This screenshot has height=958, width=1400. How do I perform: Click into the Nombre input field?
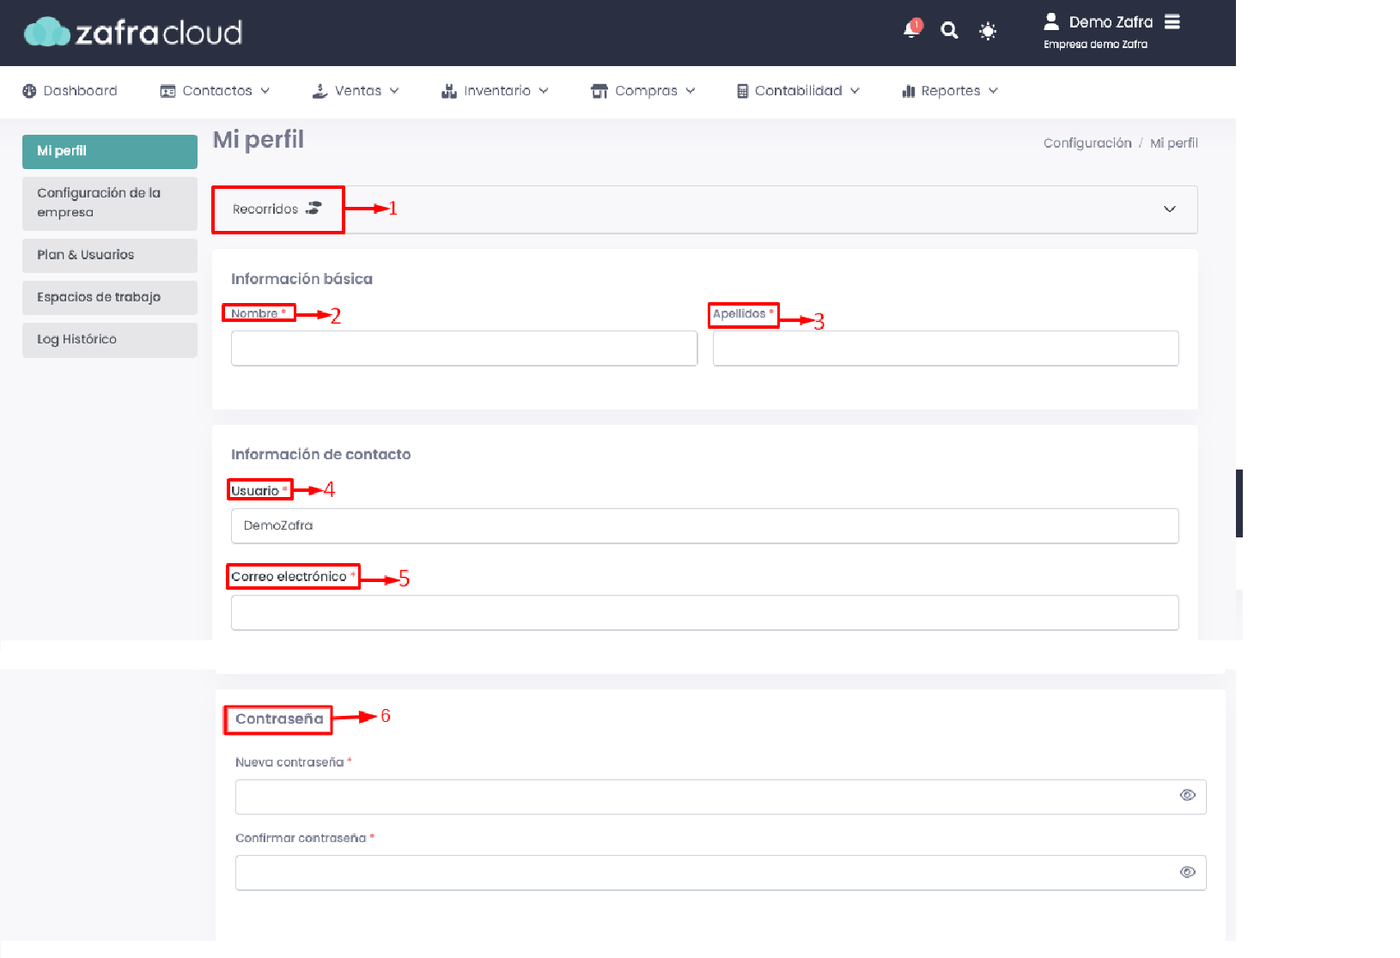[x=464, y=348]
